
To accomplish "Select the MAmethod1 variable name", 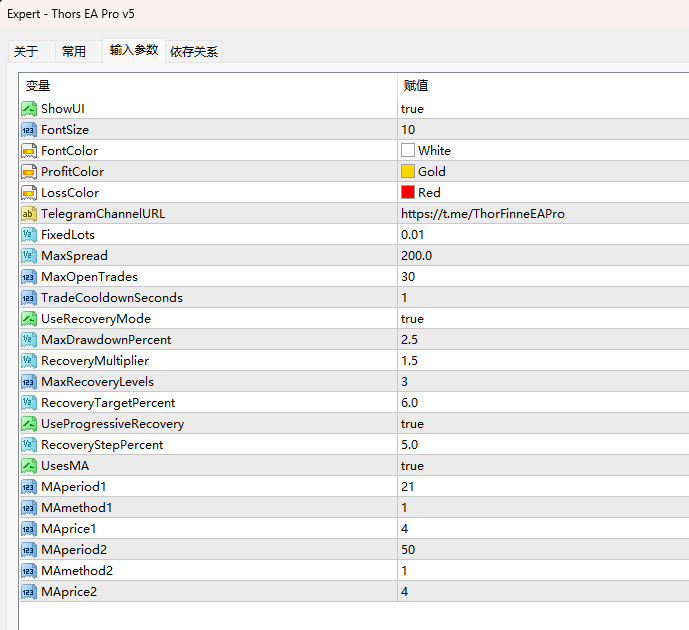I will point(76,507).
